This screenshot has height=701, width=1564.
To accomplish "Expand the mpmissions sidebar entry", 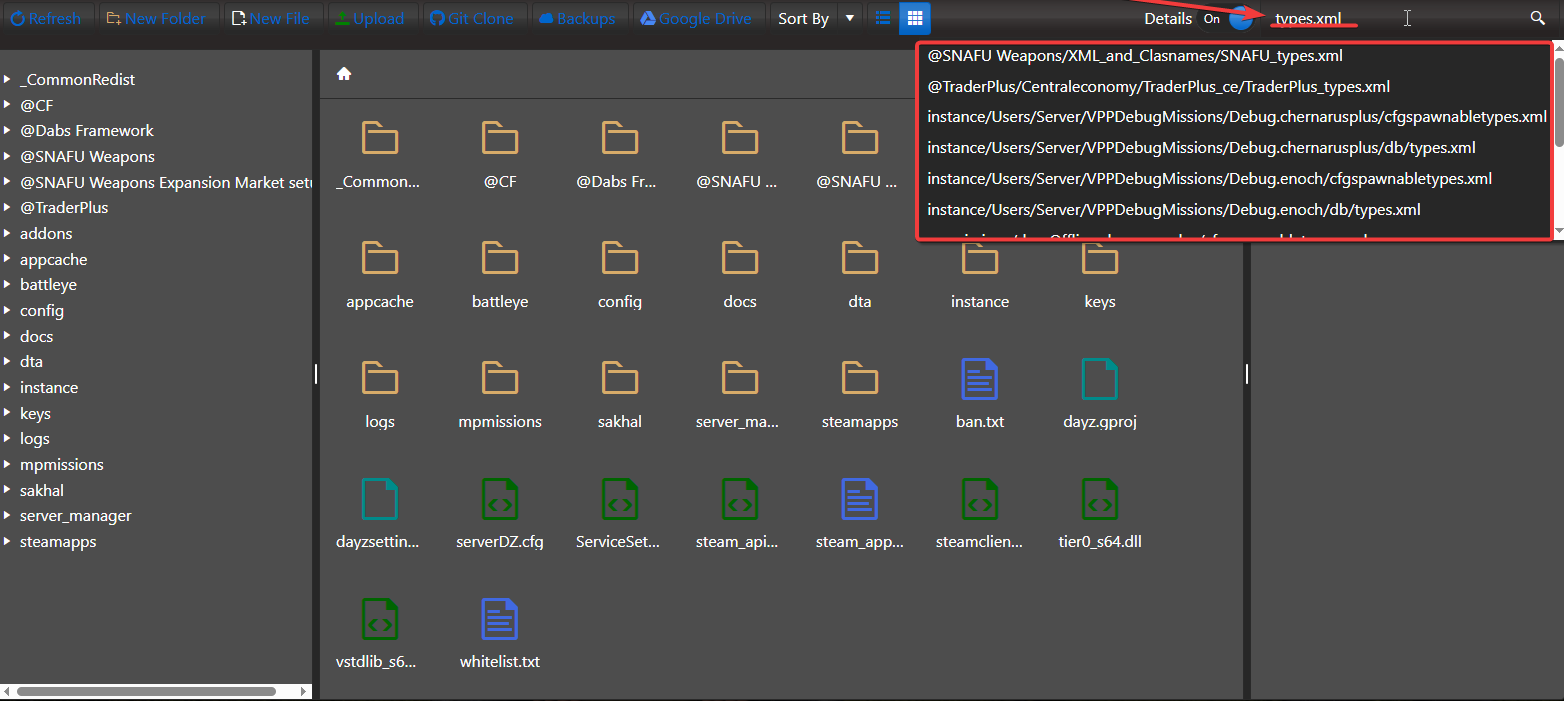I will click(10, 464).
